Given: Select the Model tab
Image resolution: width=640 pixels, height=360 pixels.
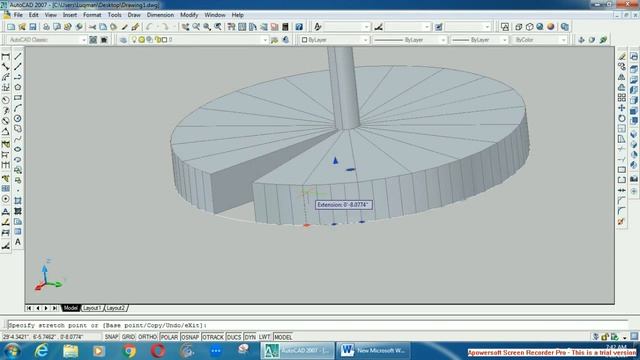Looking at the screenshot, I should [x=70, y=308].
